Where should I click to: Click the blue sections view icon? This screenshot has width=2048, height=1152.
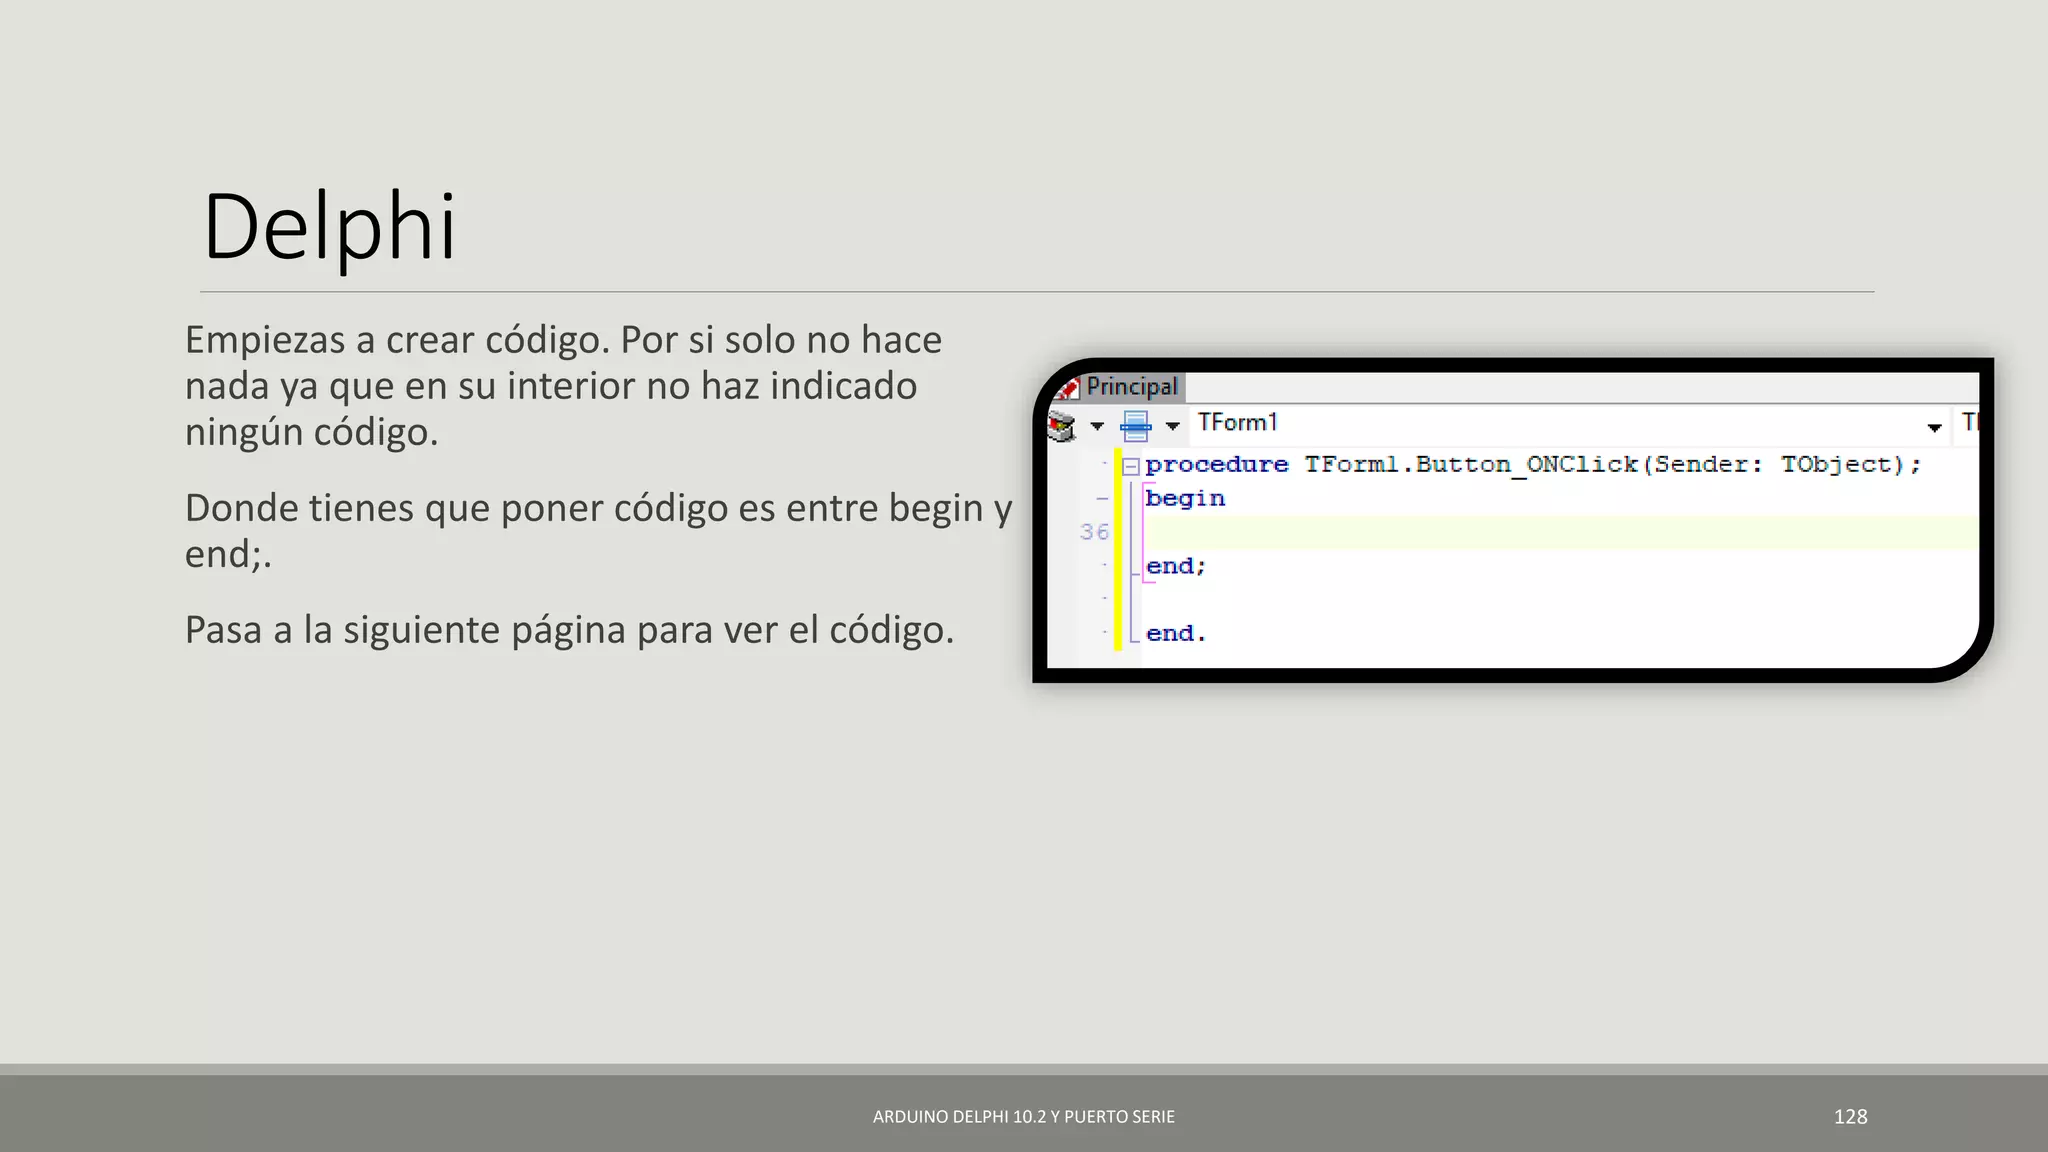(x=1135, y=426)
